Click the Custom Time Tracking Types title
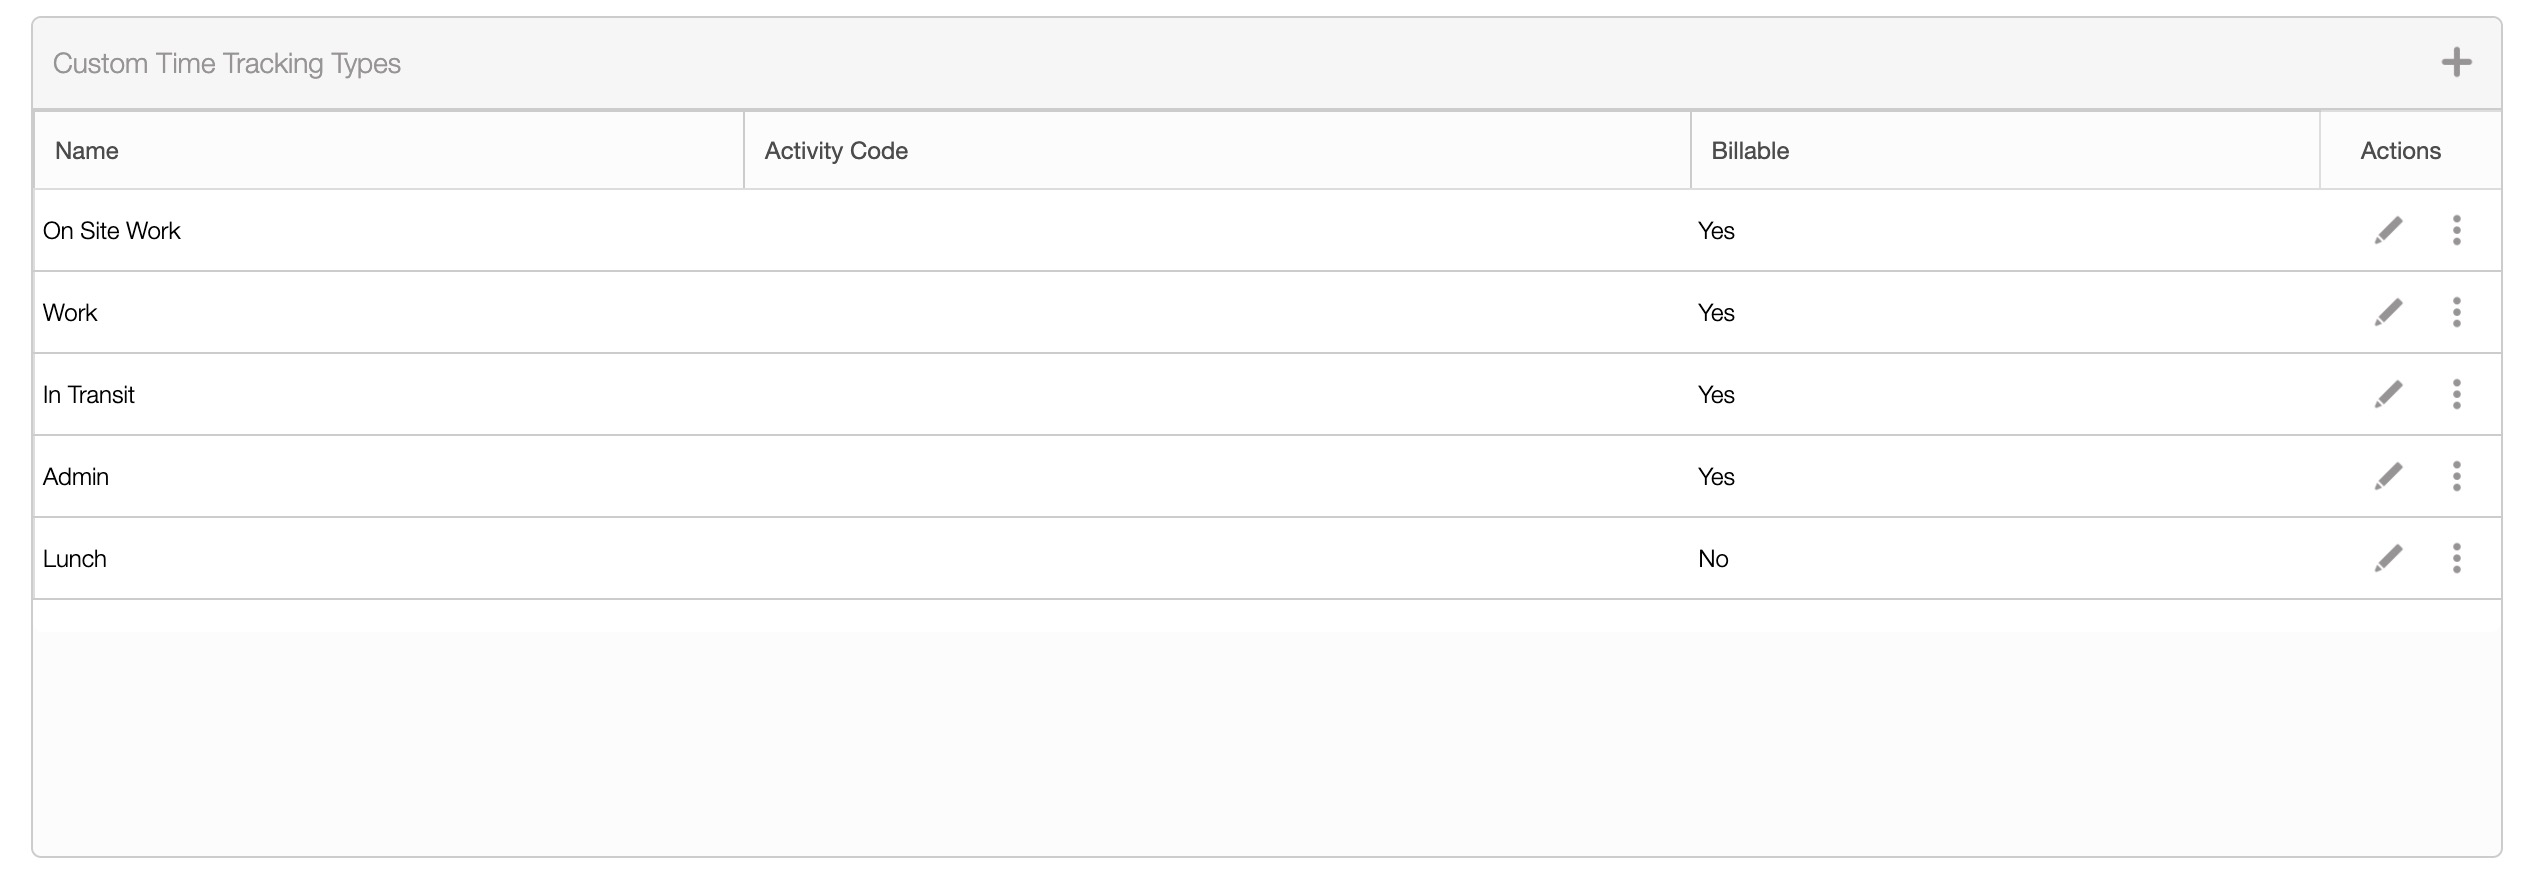 coord(227,64)
